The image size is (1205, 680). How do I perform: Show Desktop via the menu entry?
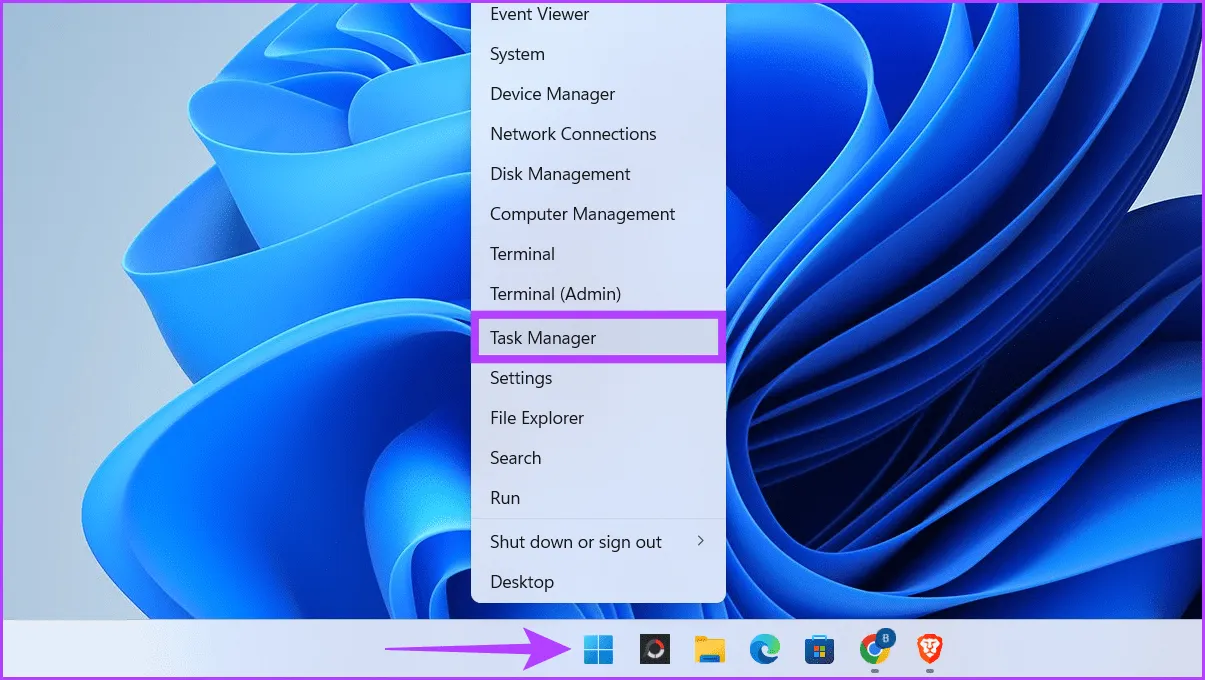click(x=521, y=582)
